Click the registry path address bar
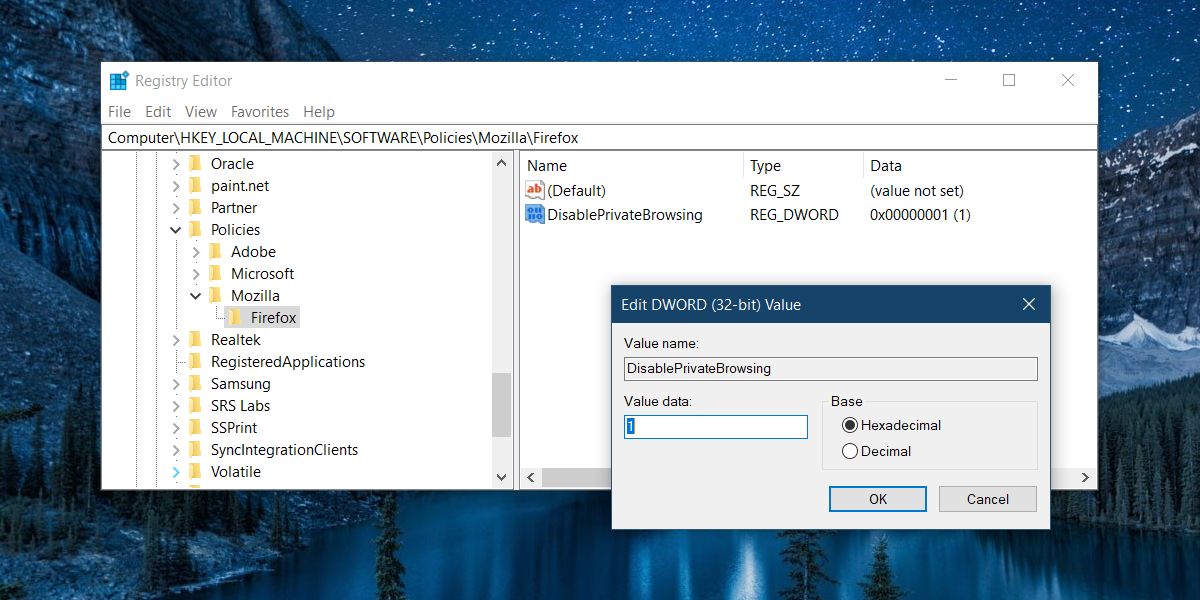Viewport: 1200px width, 600px height. click(599, 138)
